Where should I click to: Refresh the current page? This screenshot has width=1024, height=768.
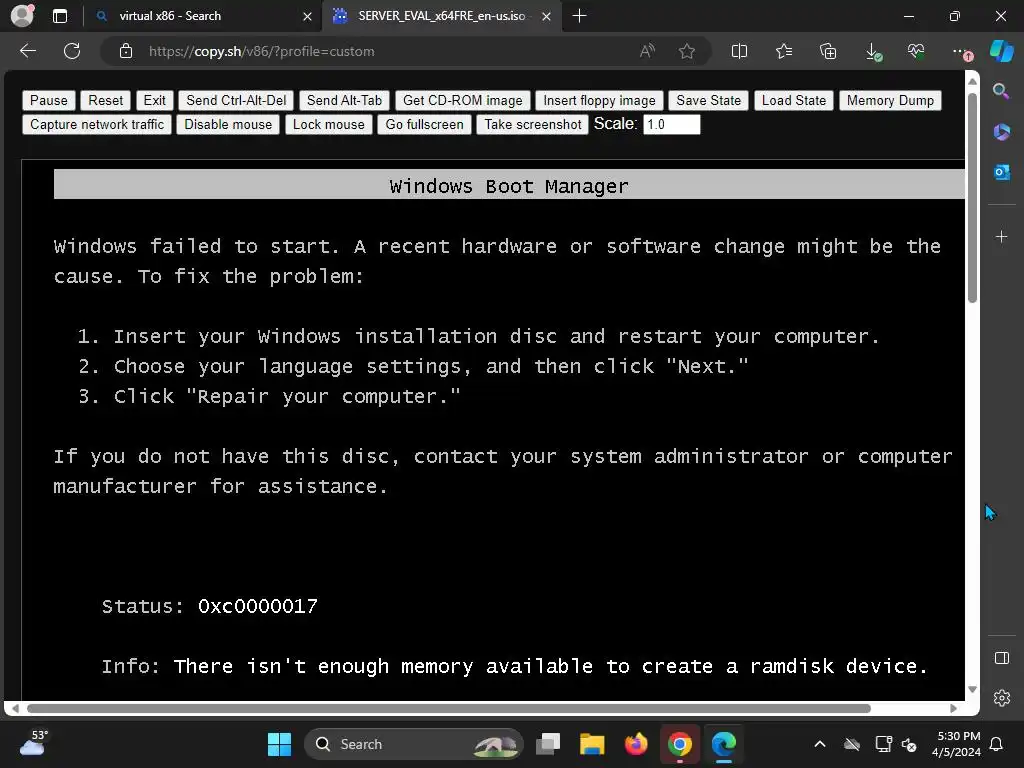(x=72, y=51)
